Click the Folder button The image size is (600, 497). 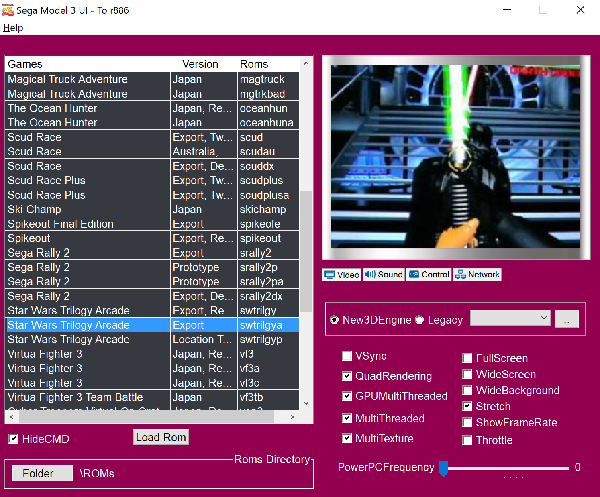click(42, 473)
